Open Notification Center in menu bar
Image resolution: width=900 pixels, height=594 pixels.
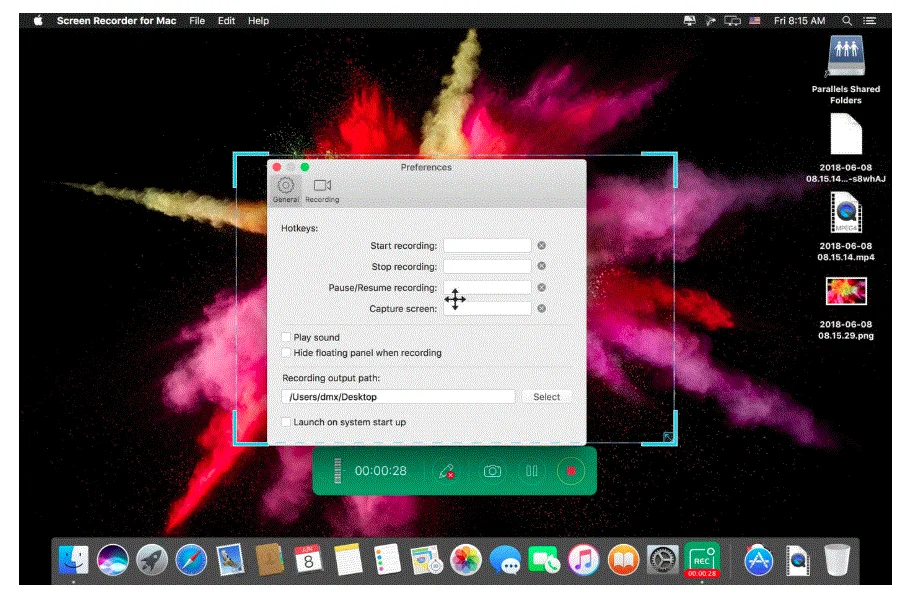pos(870,21)
